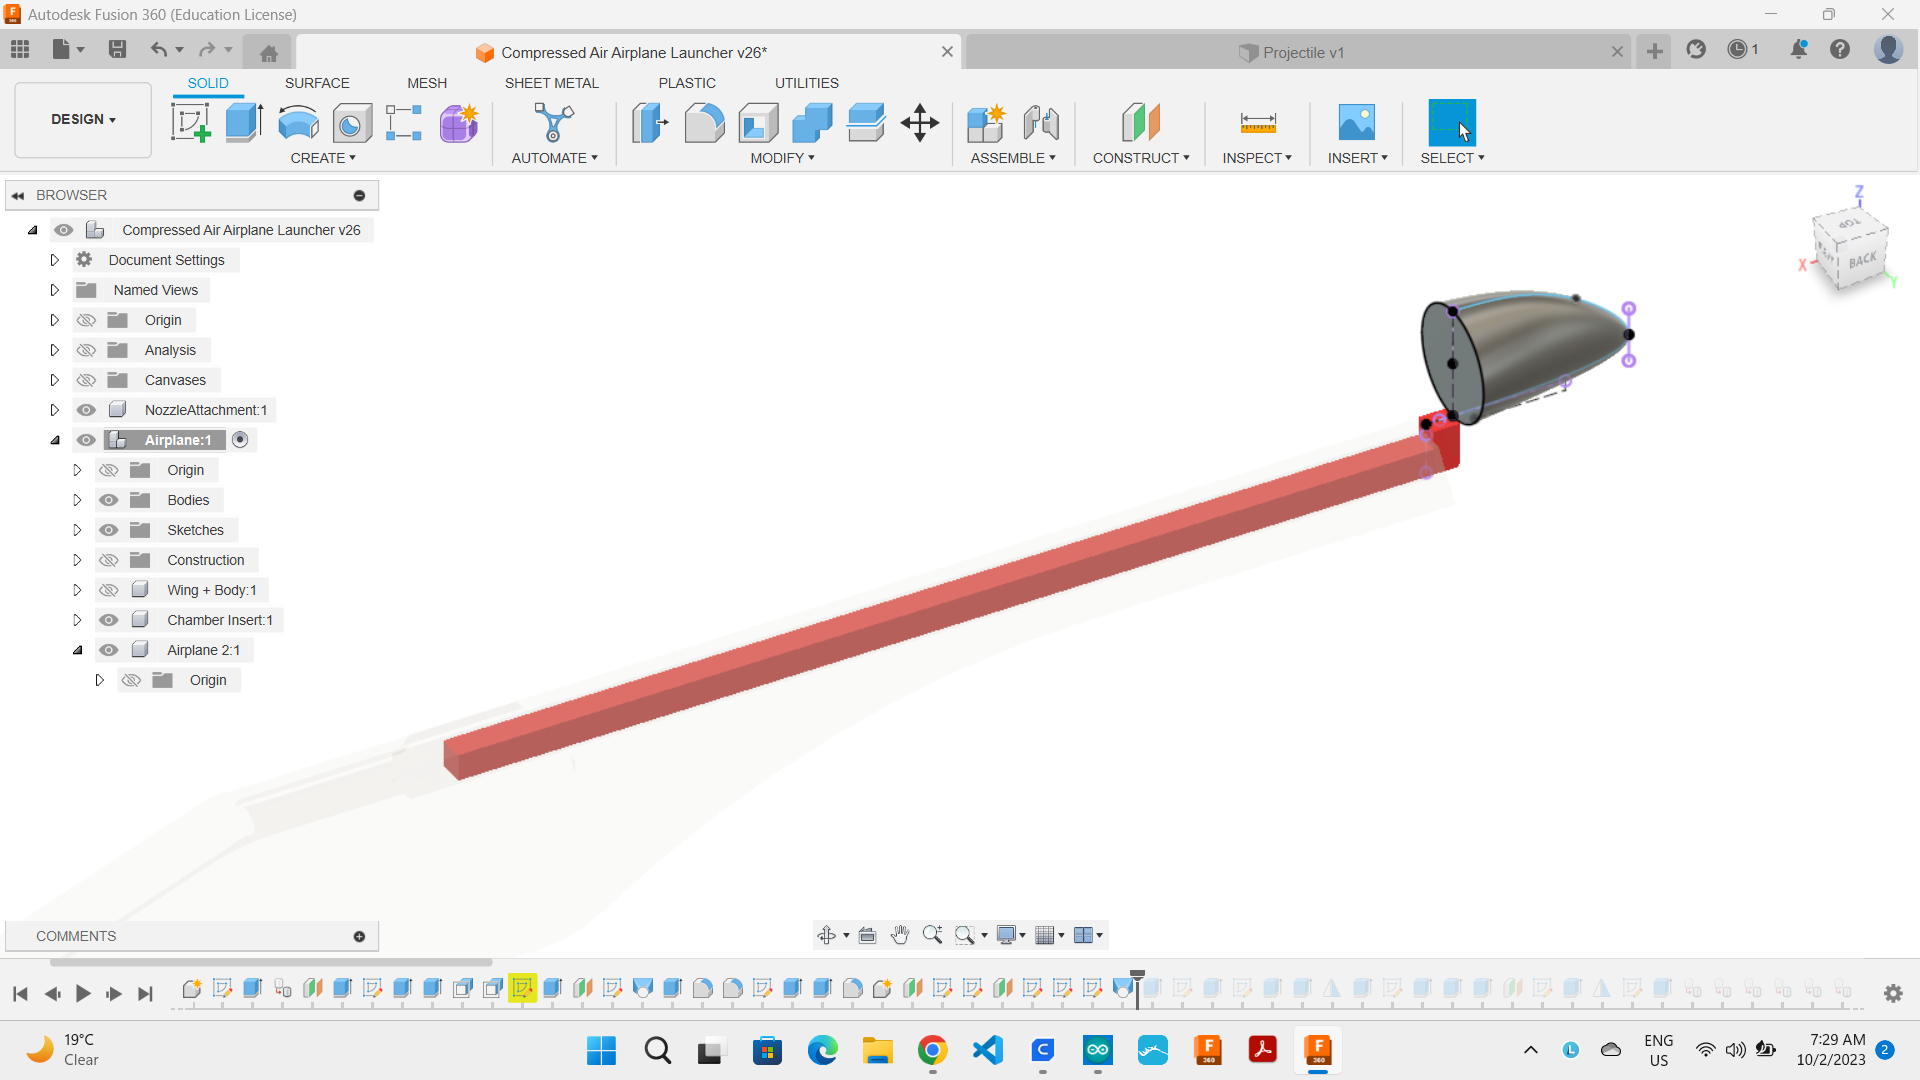Open the Orbit navigation tool

(x=826, y=935)
